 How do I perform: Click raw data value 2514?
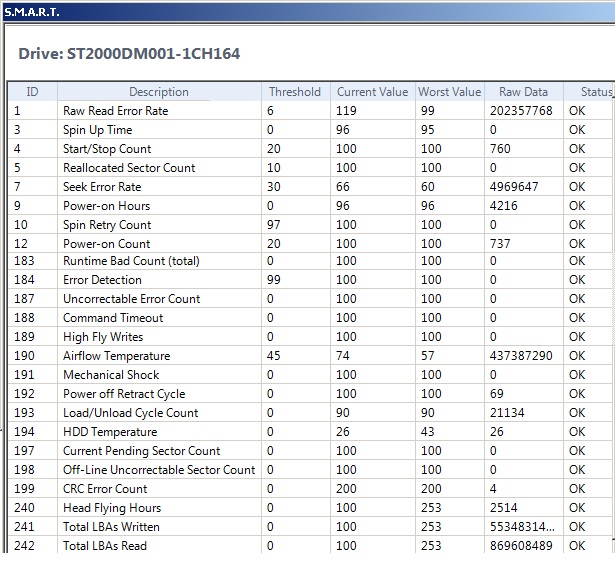(504, 508)
